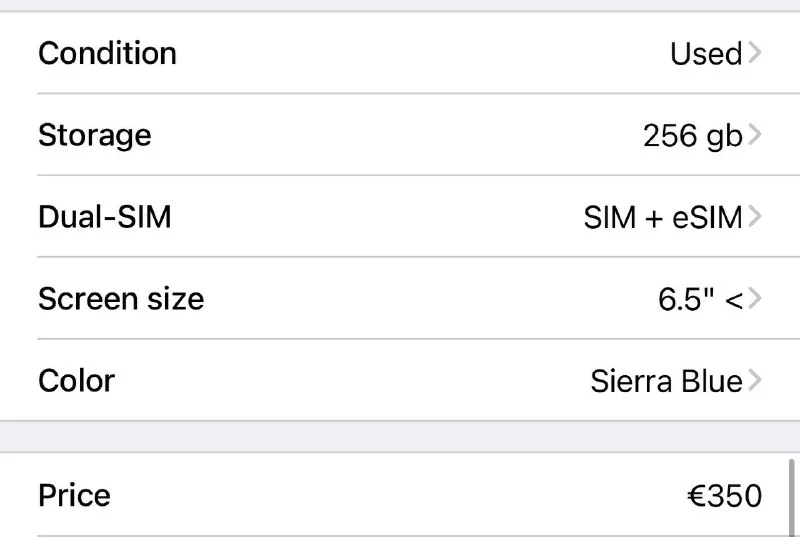Open the Storage setting label
This screenshot has width=800, height=537.
point(94,135)
